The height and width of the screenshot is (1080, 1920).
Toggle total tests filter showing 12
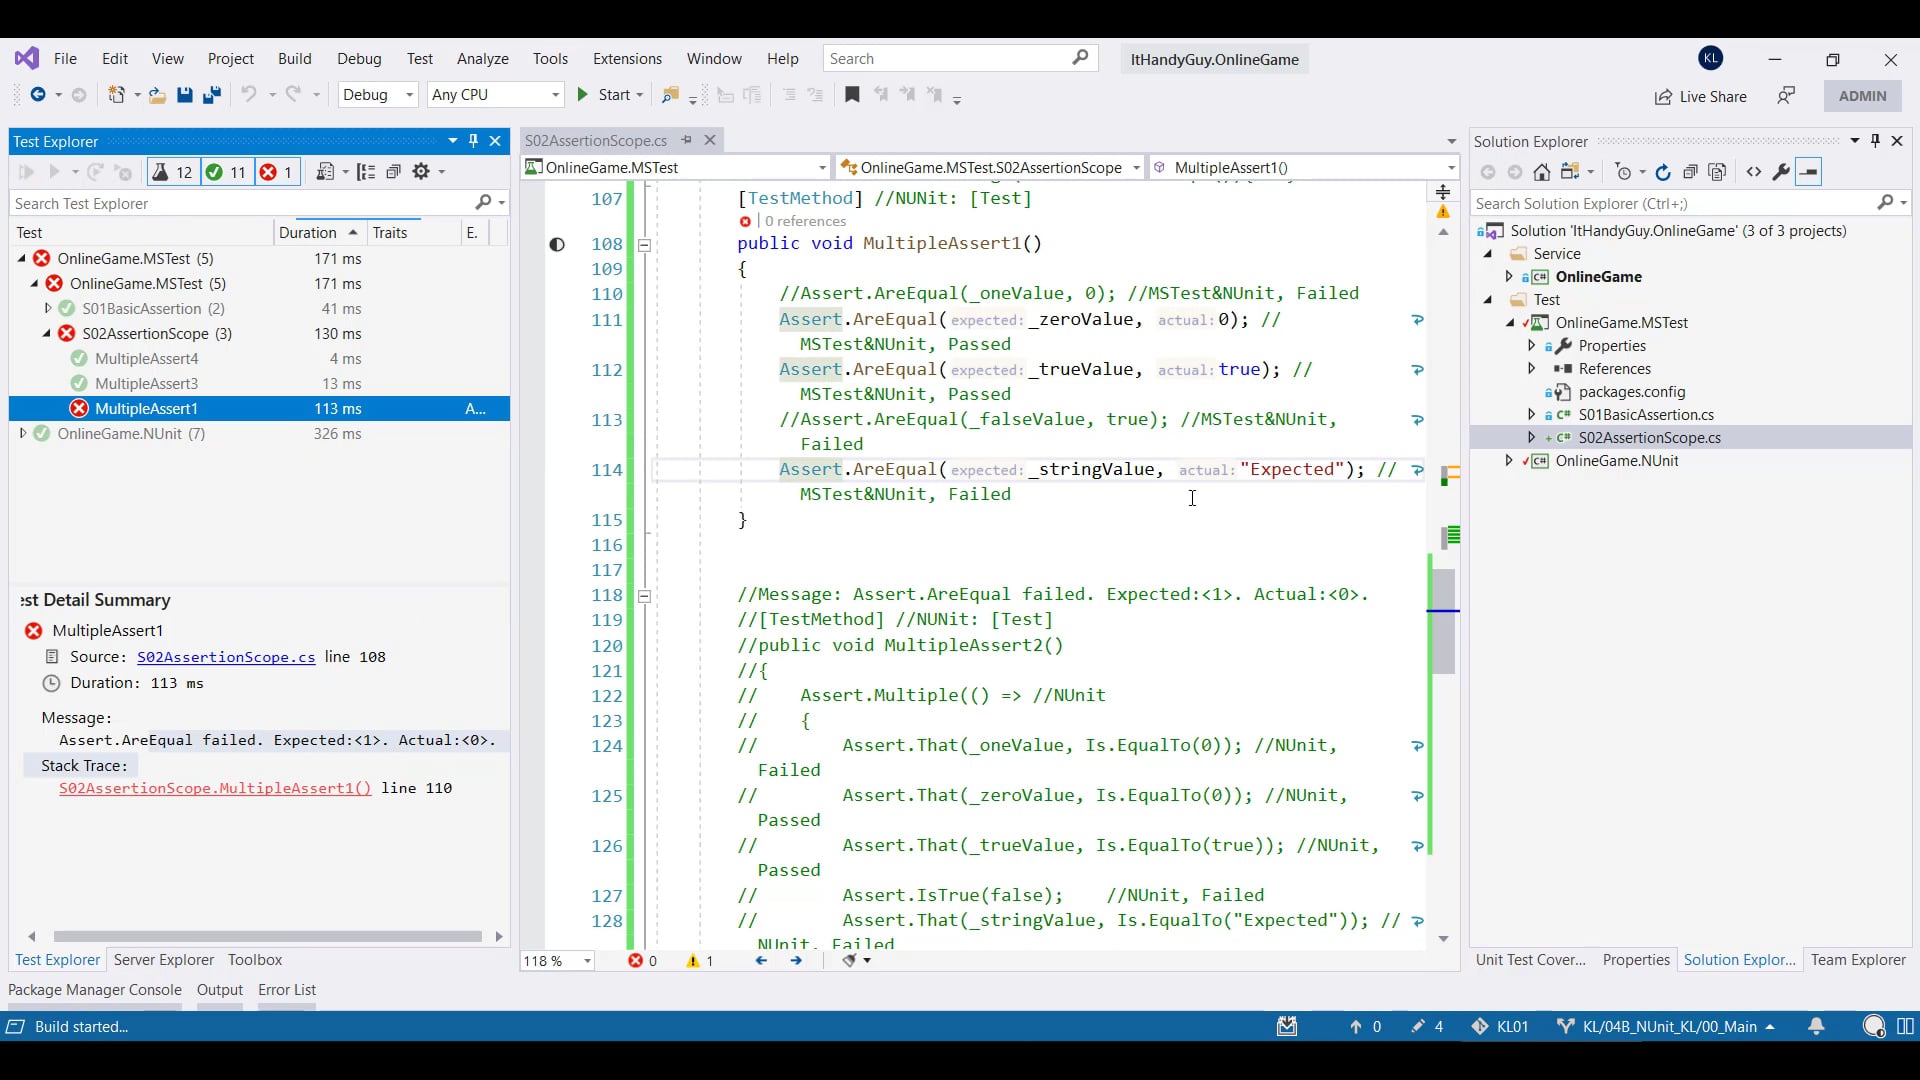(x=172, y=172)
